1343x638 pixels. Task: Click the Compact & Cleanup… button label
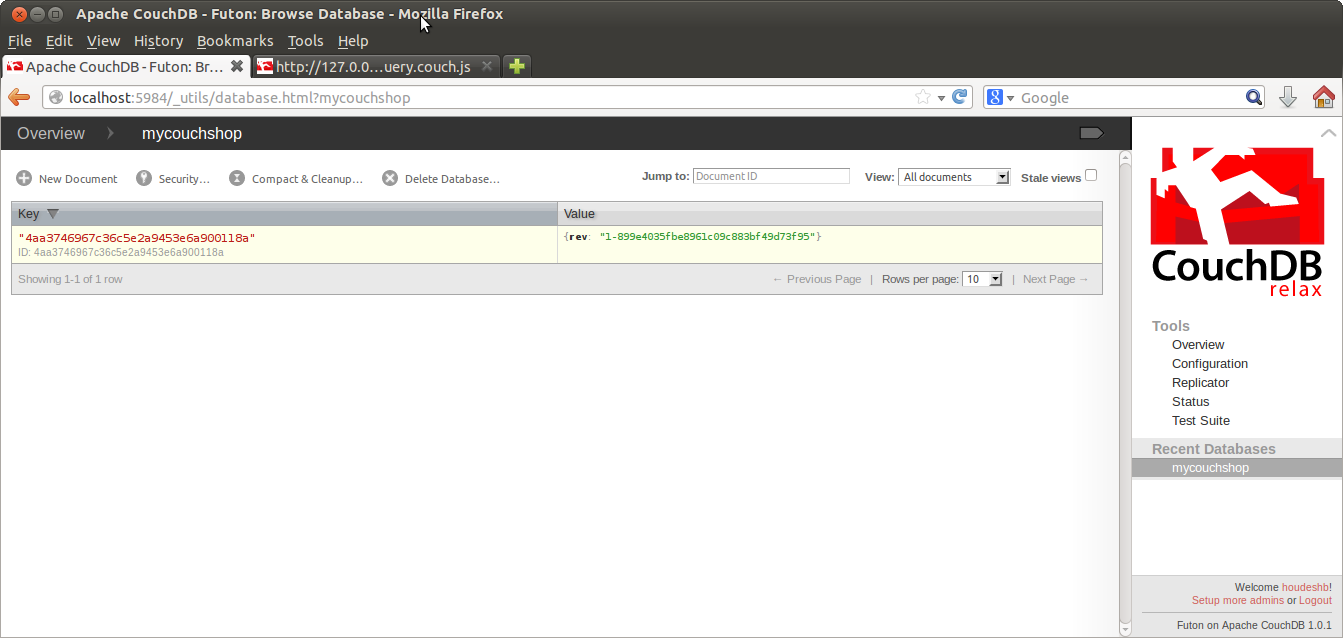point(307,179)
